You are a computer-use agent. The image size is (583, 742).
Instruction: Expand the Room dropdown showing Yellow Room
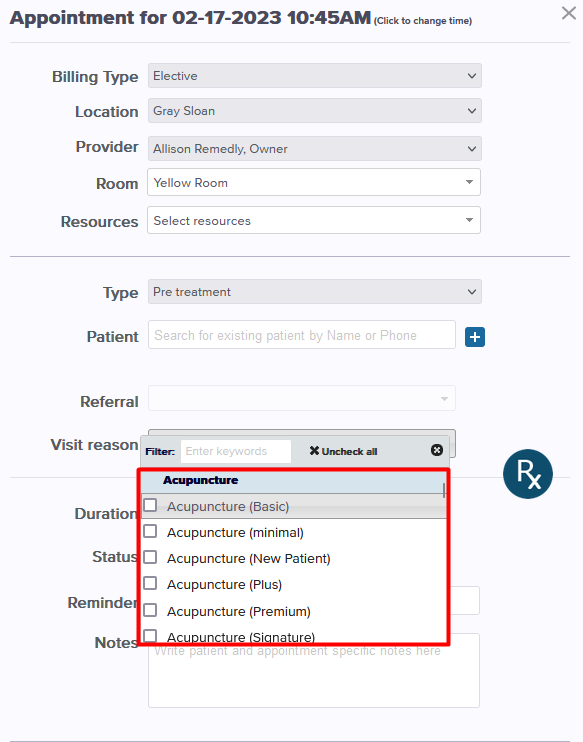(314, 182)
